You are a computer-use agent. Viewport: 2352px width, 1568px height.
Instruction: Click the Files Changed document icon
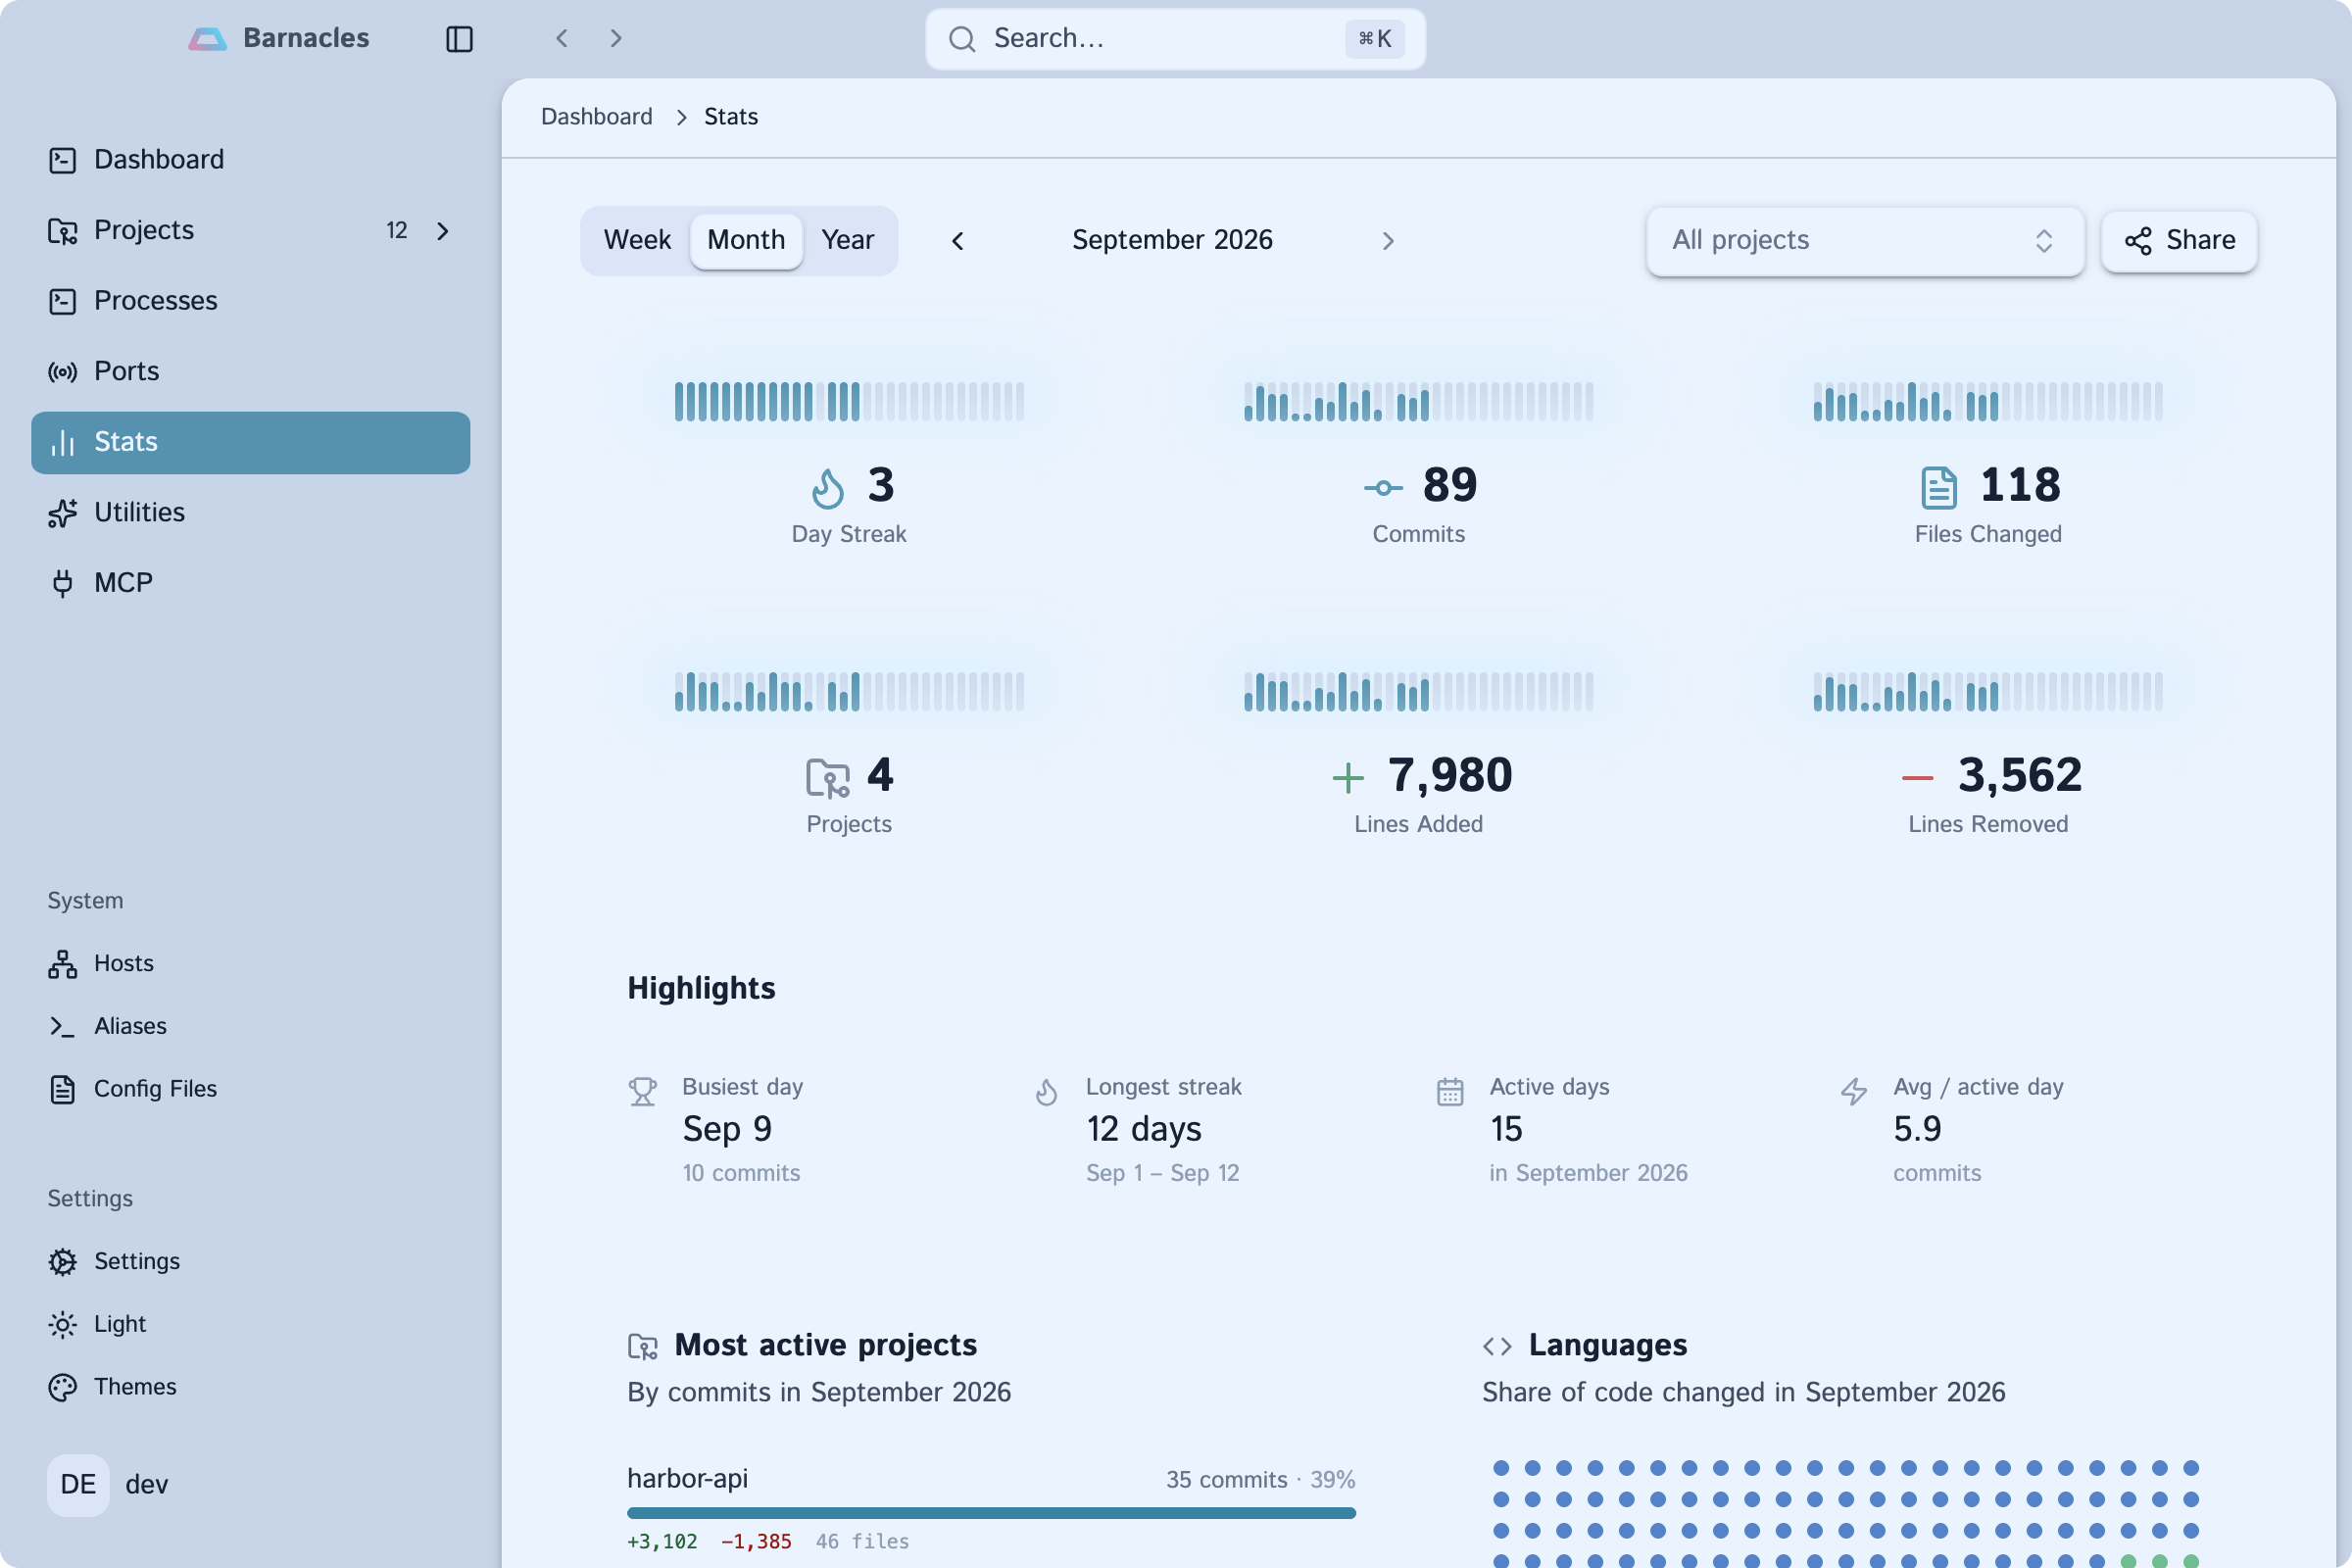point(1939,488)
